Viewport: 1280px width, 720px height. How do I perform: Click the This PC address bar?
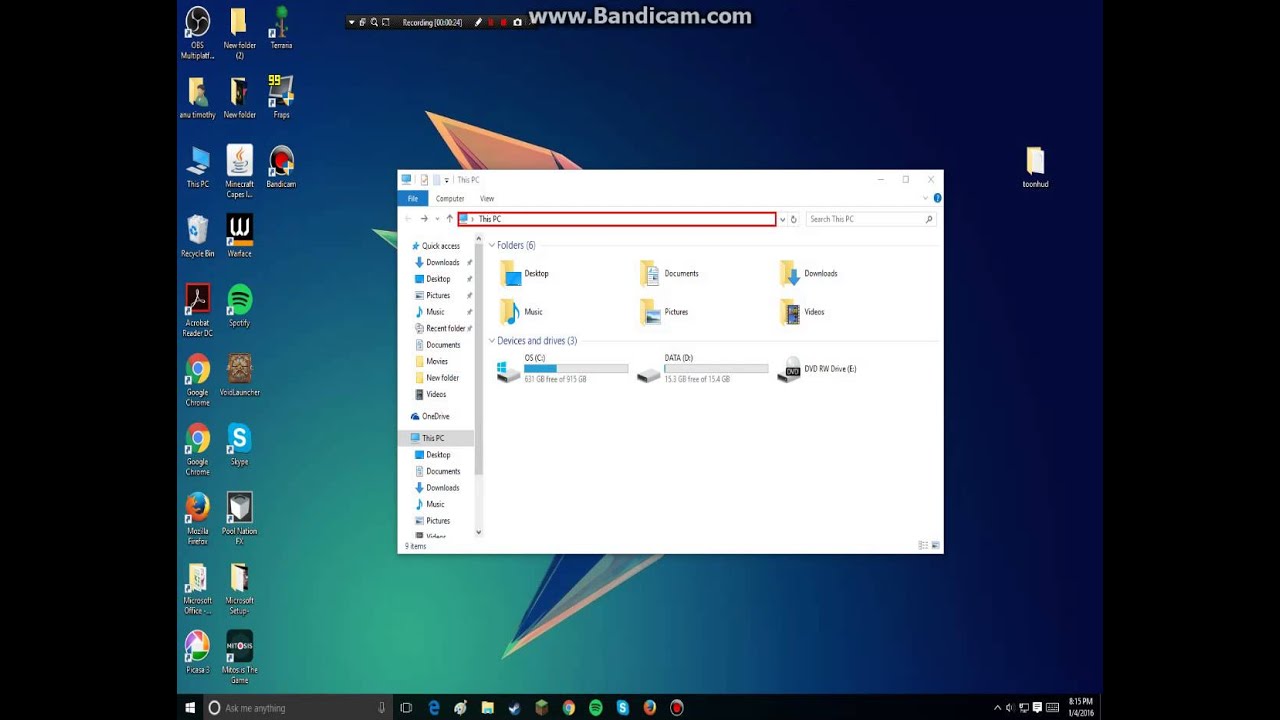[x=617, y=219]
